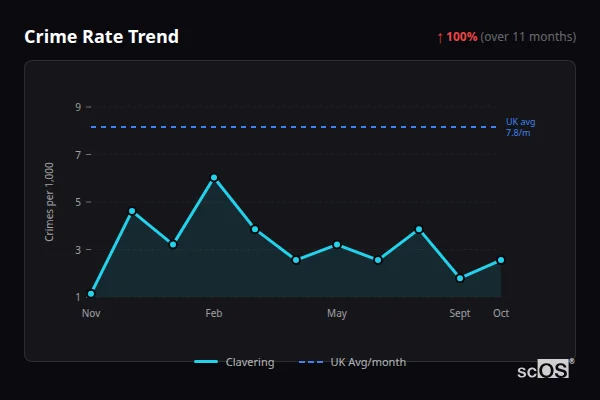Click the UK avg 7.8/m label
The width and height of the screenshot is (600, 400).
coord(520,127)
